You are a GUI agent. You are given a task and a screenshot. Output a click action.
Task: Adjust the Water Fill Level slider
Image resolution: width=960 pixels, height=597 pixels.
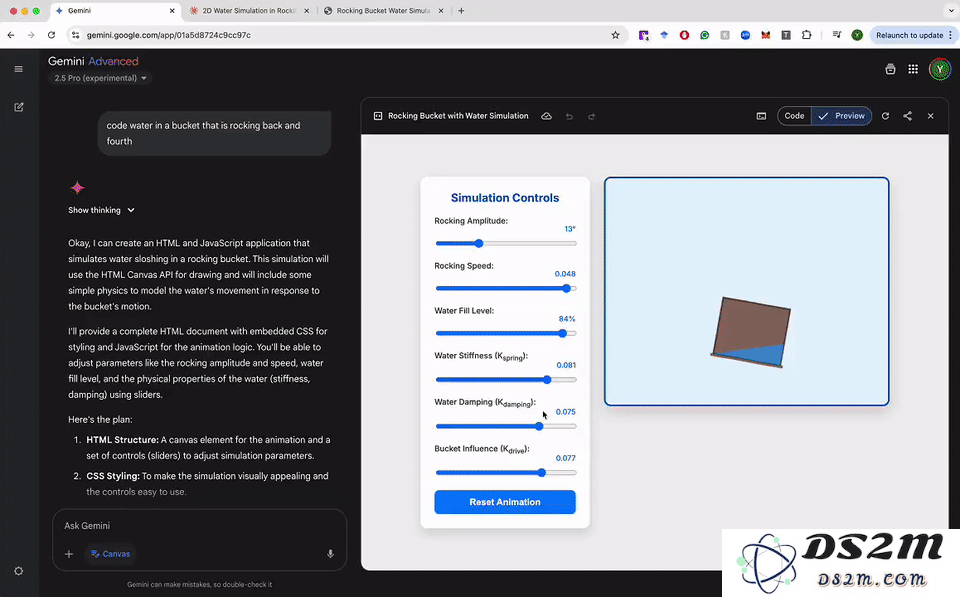506,333
